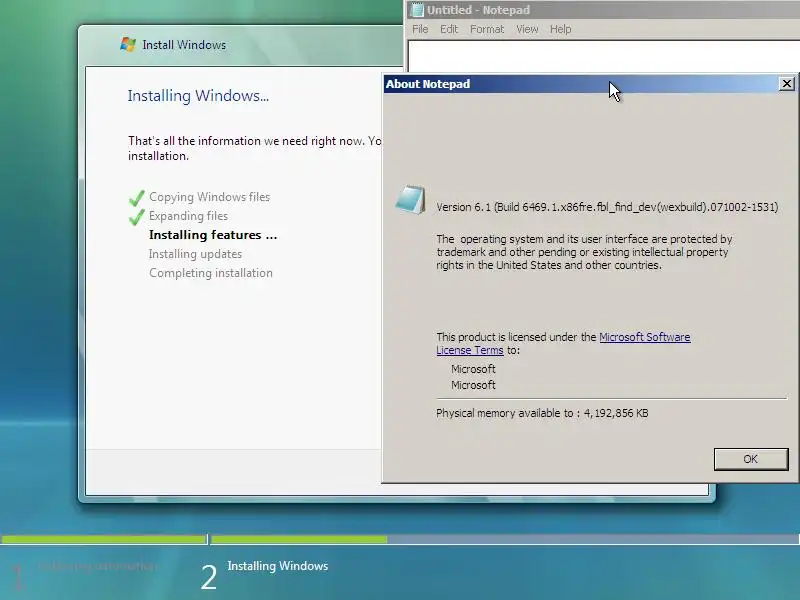Click the Version 6.1 build string
This screenshot has height=600, width=800.
[607, 207]
